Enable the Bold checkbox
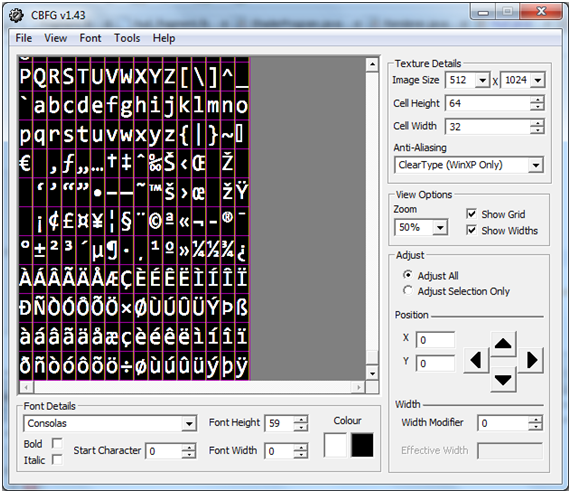The height and width of the screenshot is (493, 571). click(57, 443)
